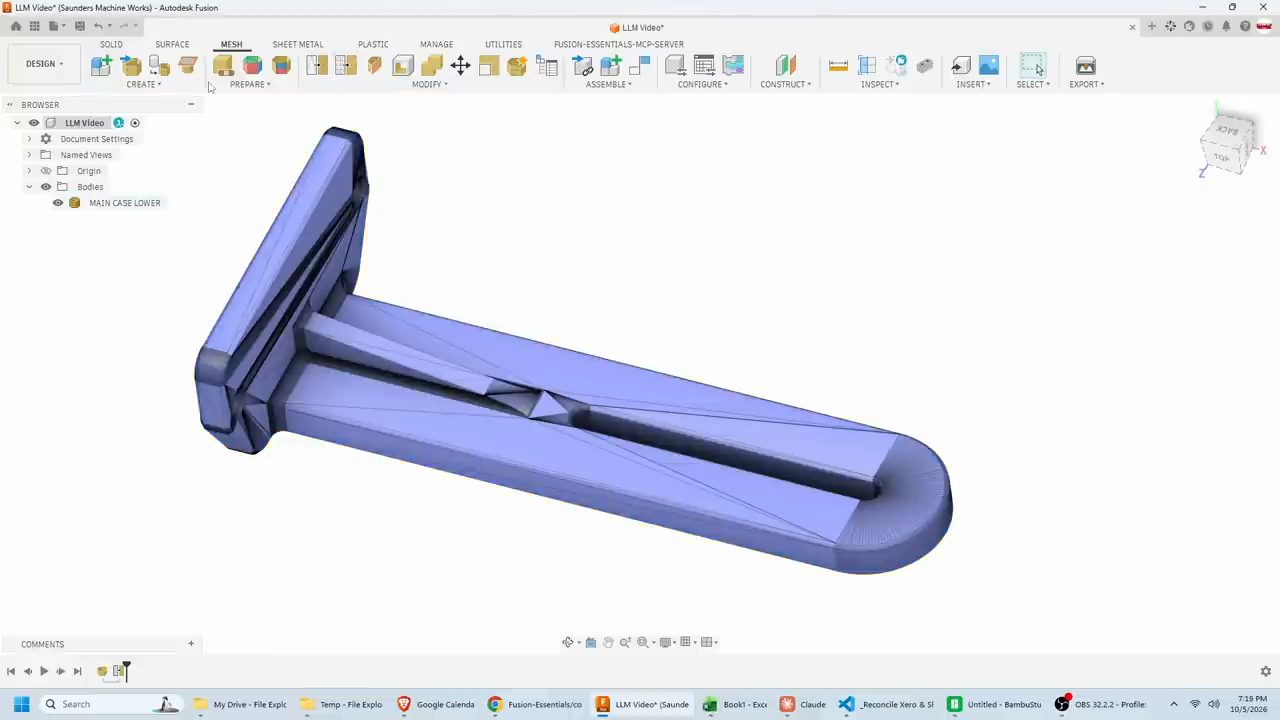This screenshot has width=1280, height=720.
Task: Play the design timeline
Action: click(44, 671)
